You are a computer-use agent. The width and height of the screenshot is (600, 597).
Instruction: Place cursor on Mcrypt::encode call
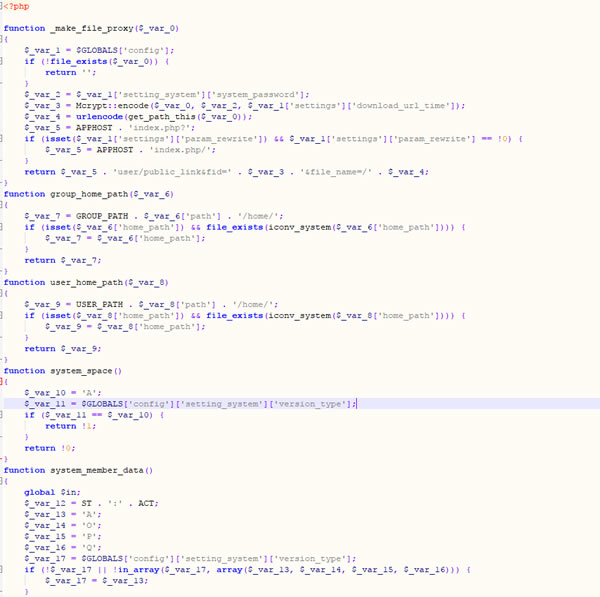pyautogui.click(x=112, y=106)
